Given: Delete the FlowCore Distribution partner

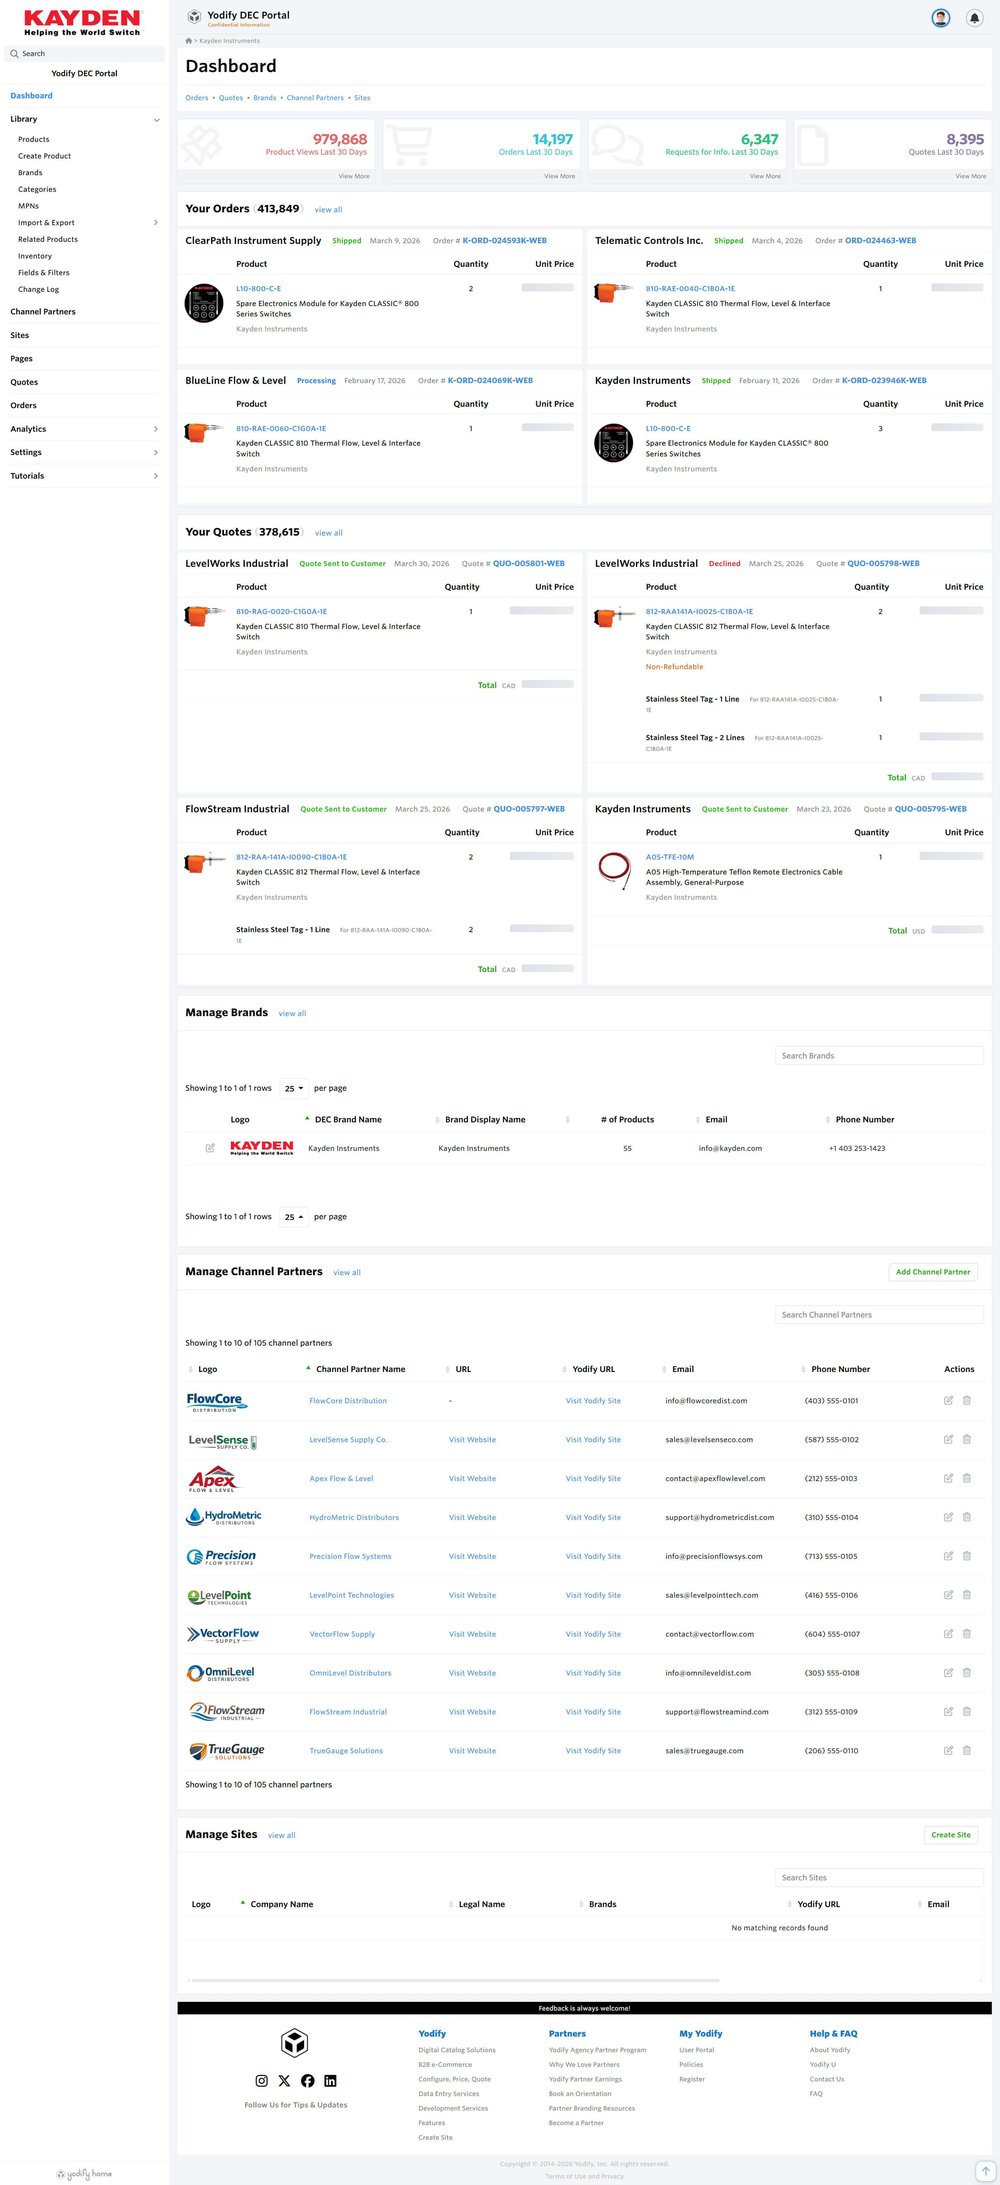Looking at the screenshot, I should pyautogui.click(x=967, y=1401).
